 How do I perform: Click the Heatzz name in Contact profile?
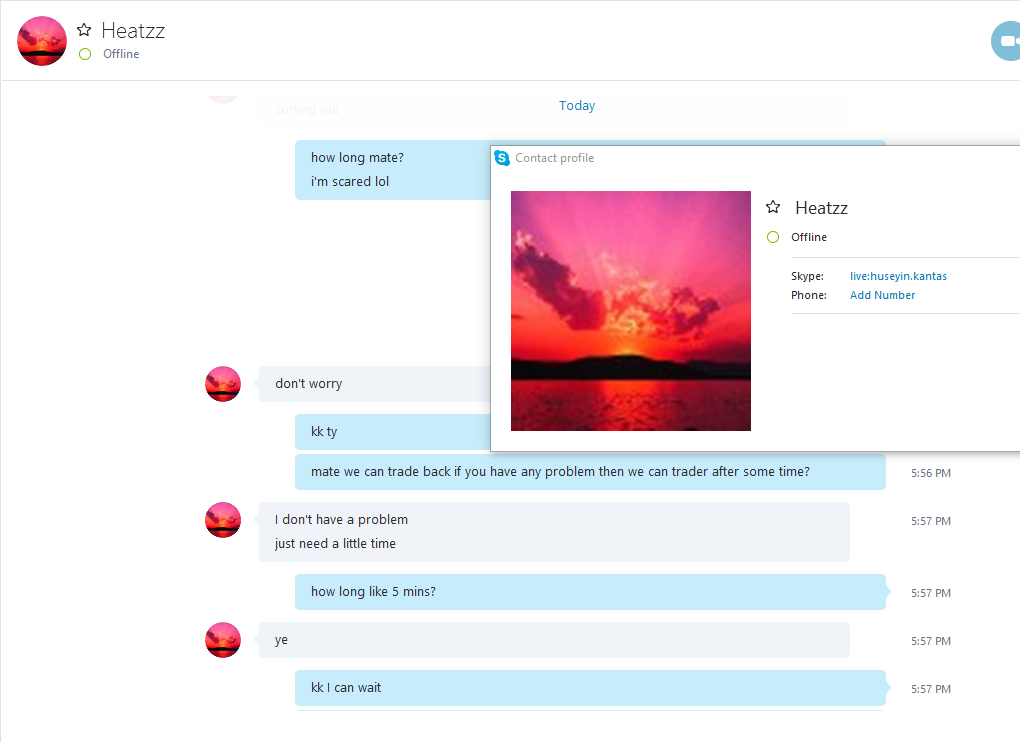822,208
